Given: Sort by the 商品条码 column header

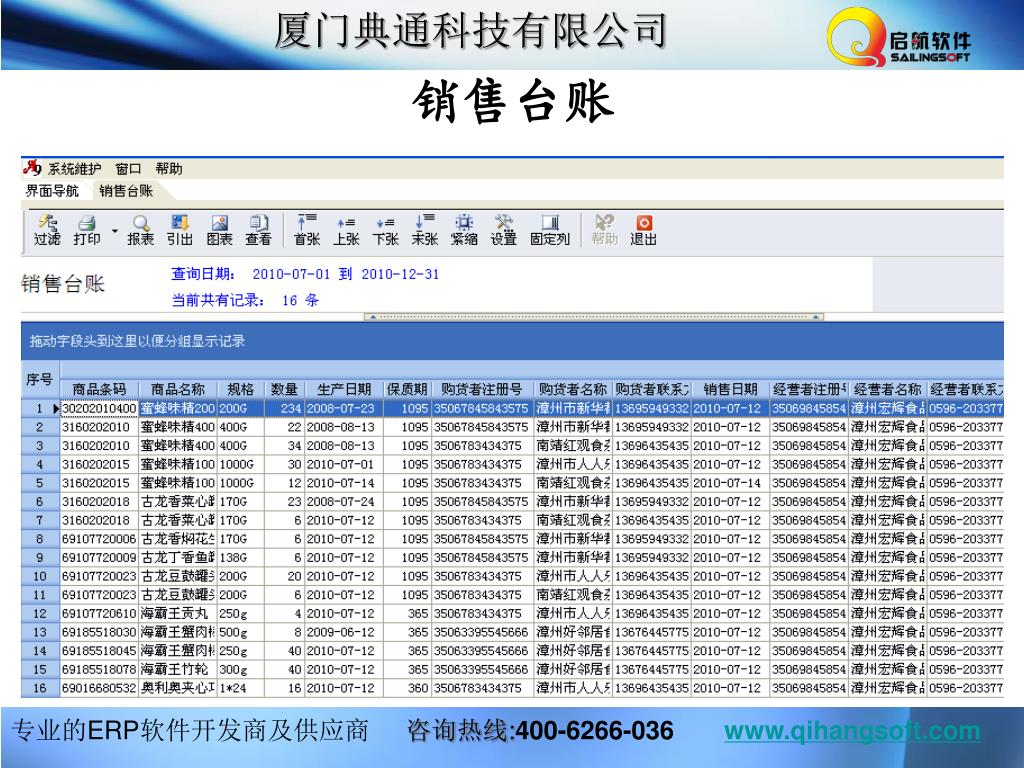Looking at the screenshot, I should pos(99,389).
